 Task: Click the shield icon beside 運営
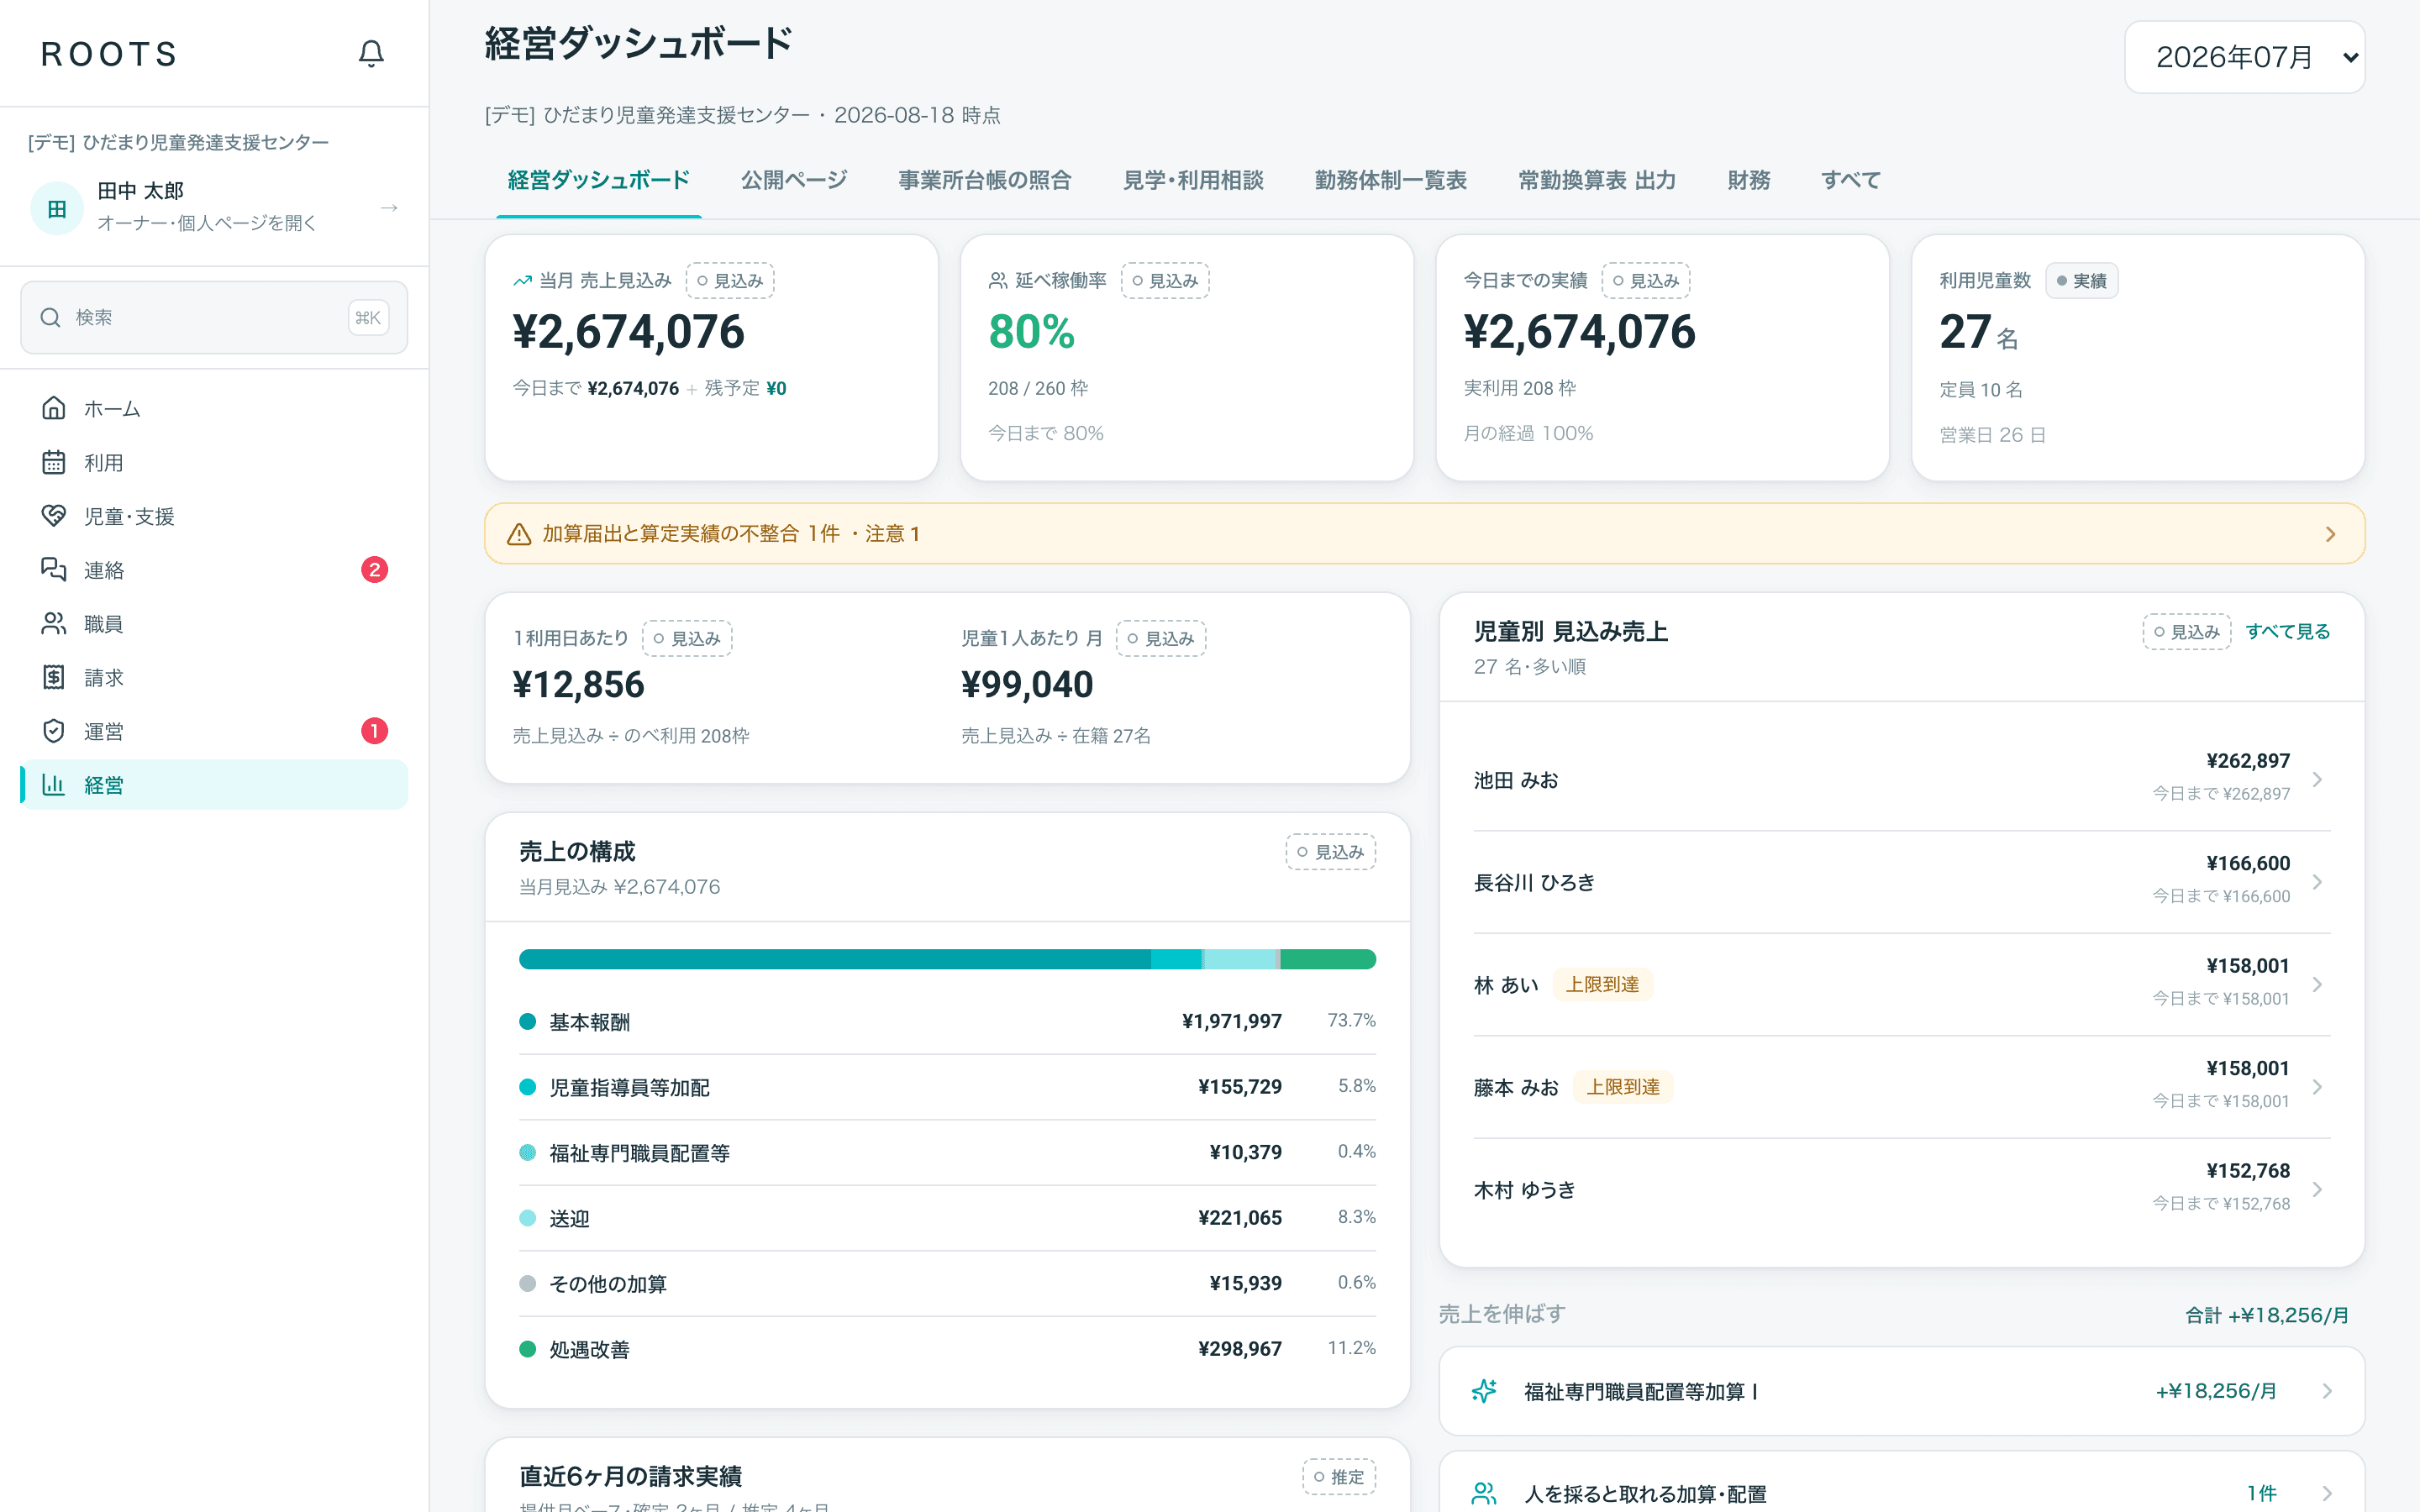point(54,731)
